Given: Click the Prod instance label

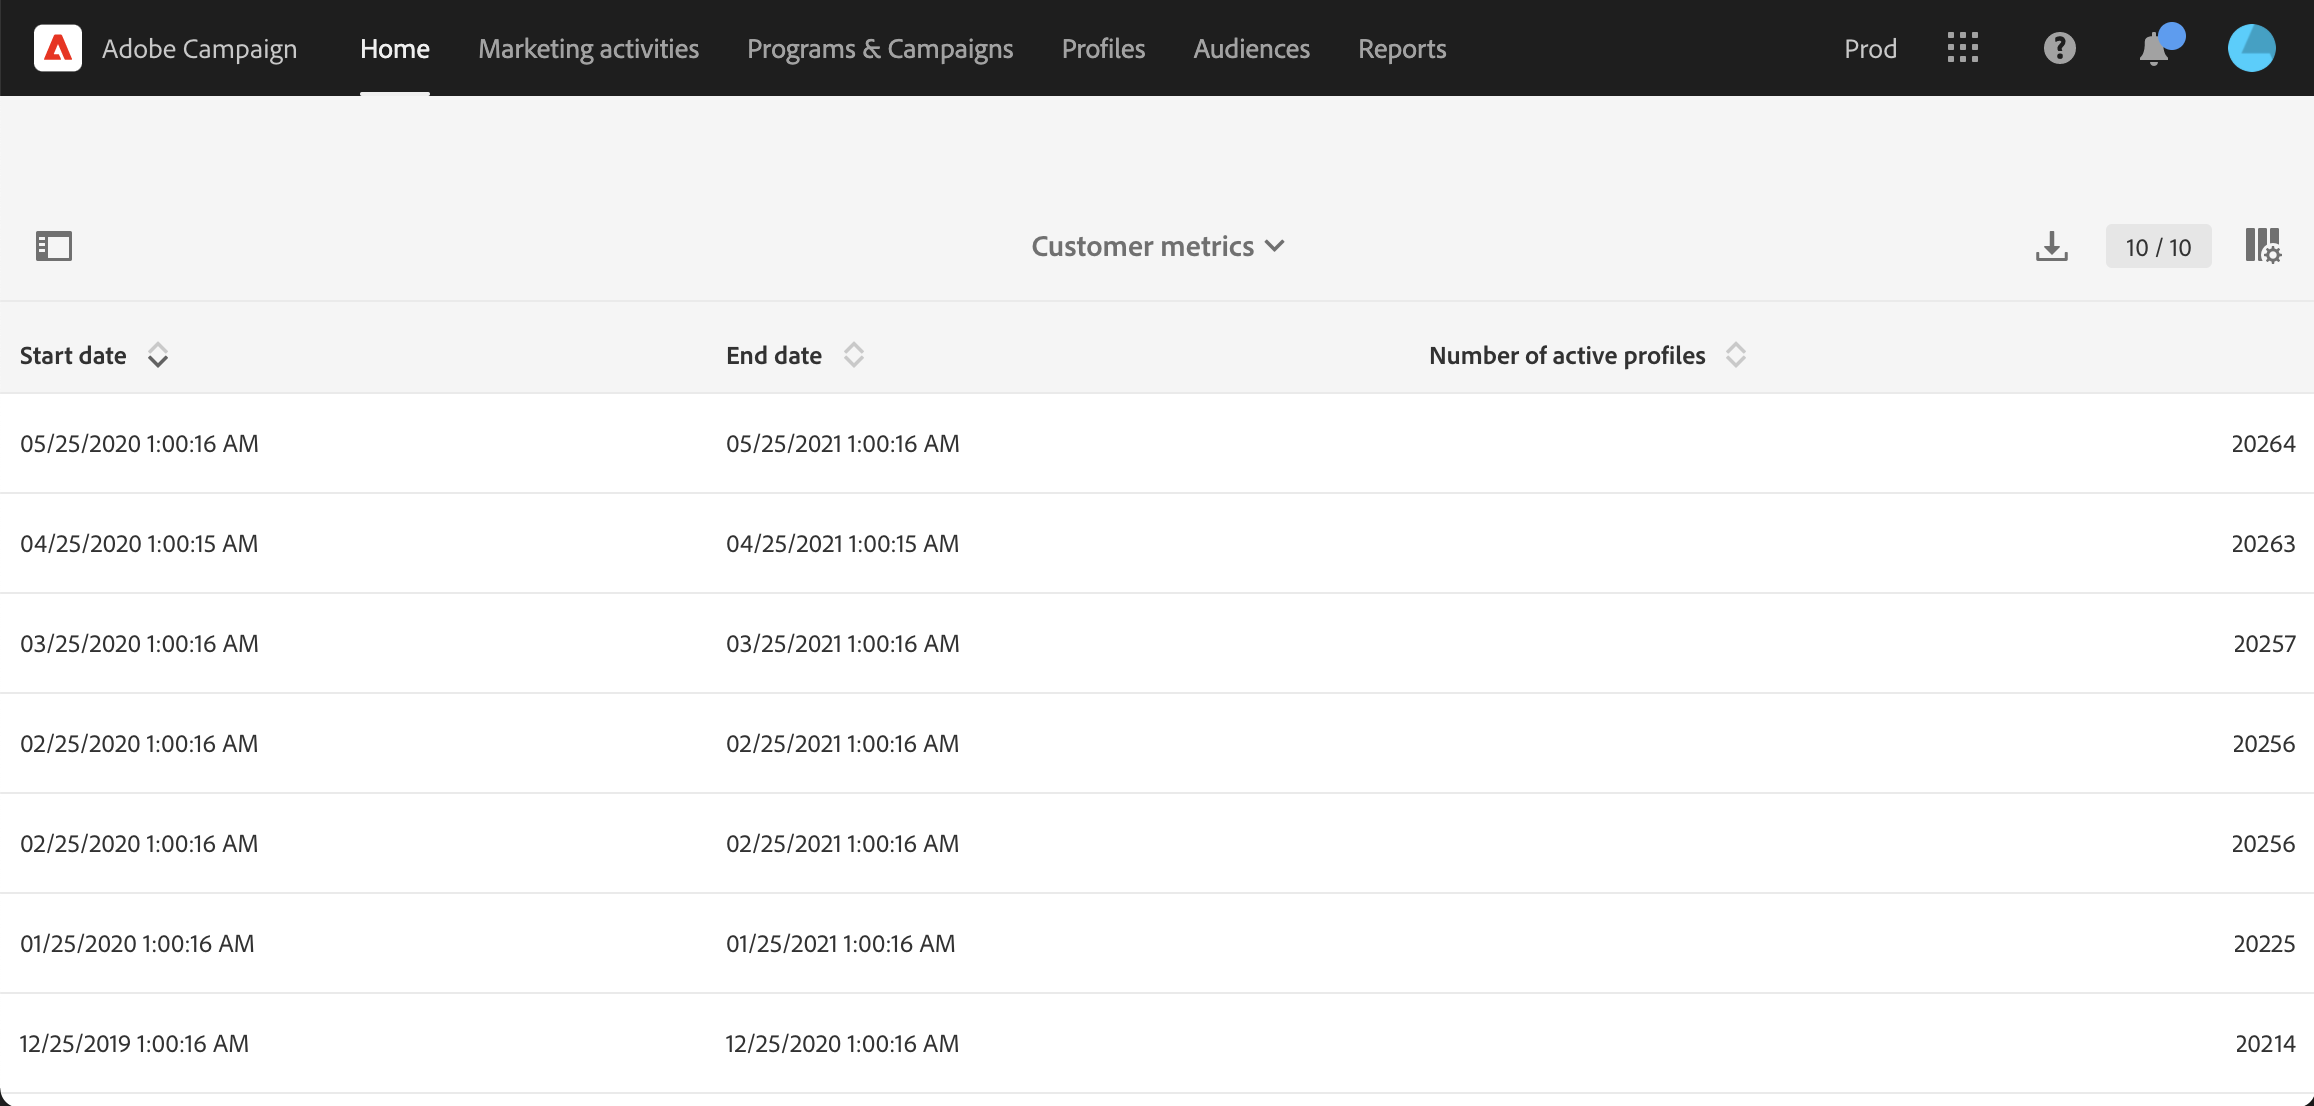Looking at the screenshot, I should [x=1870, y=48].
